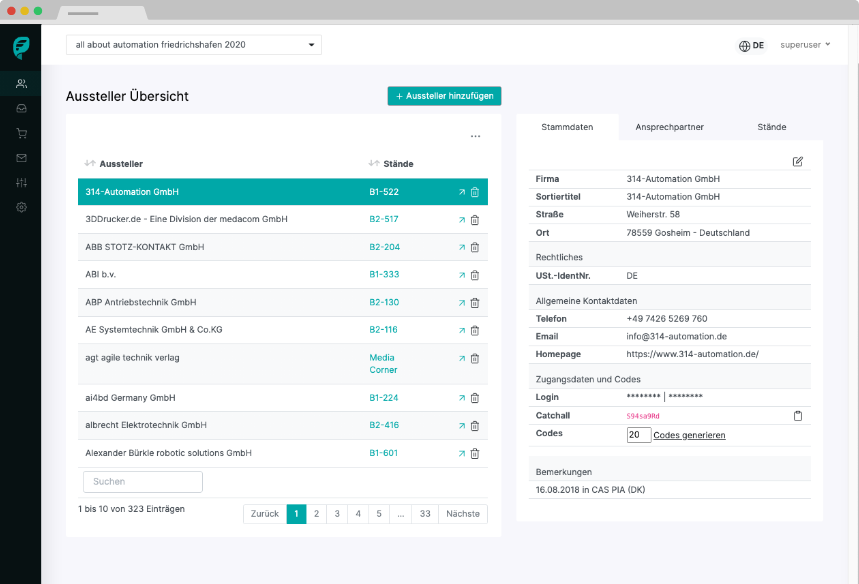Open the sliders configuration icon in sidebar
The width and height of the screenshot is (859, 584).
coord(21,182)
